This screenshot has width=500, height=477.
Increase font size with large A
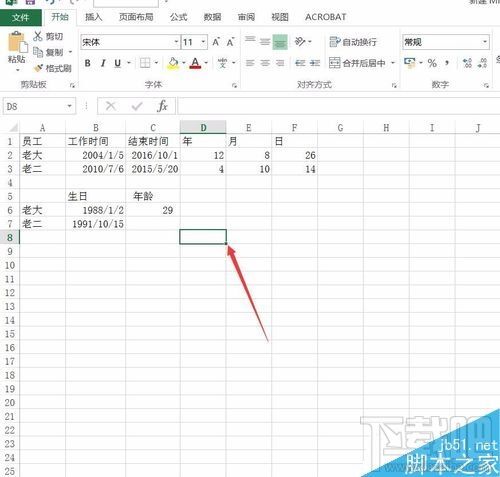[x=216, y=42]
